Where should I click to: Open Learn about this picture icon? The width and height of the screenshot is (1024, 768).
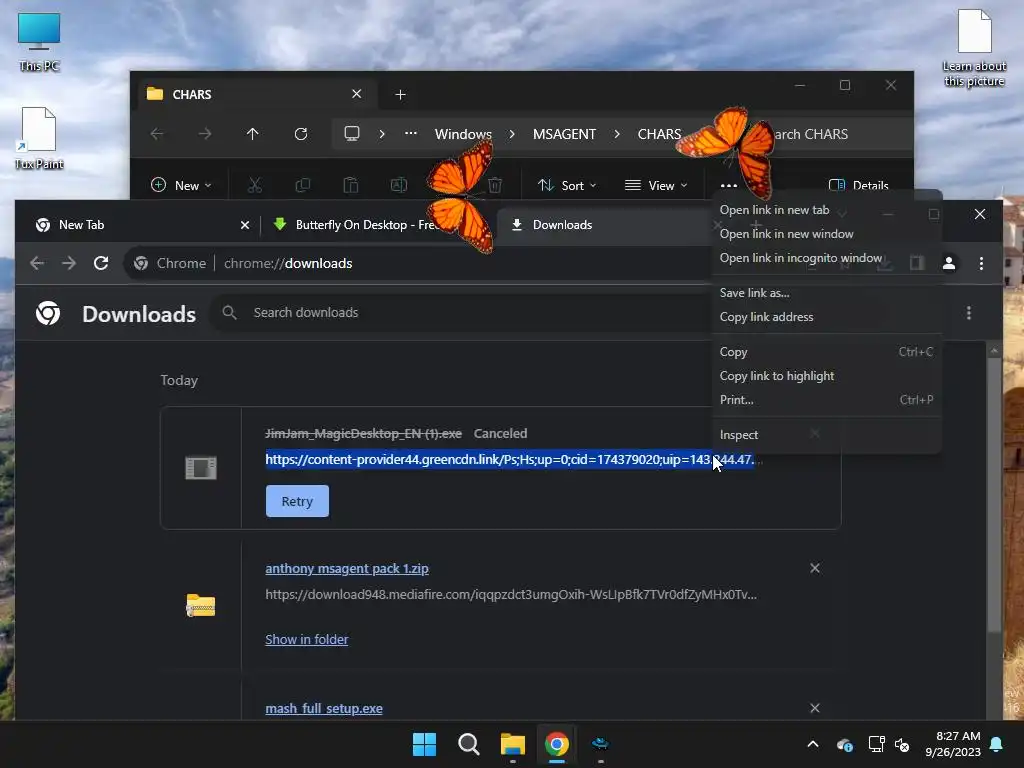click(974, 48)
